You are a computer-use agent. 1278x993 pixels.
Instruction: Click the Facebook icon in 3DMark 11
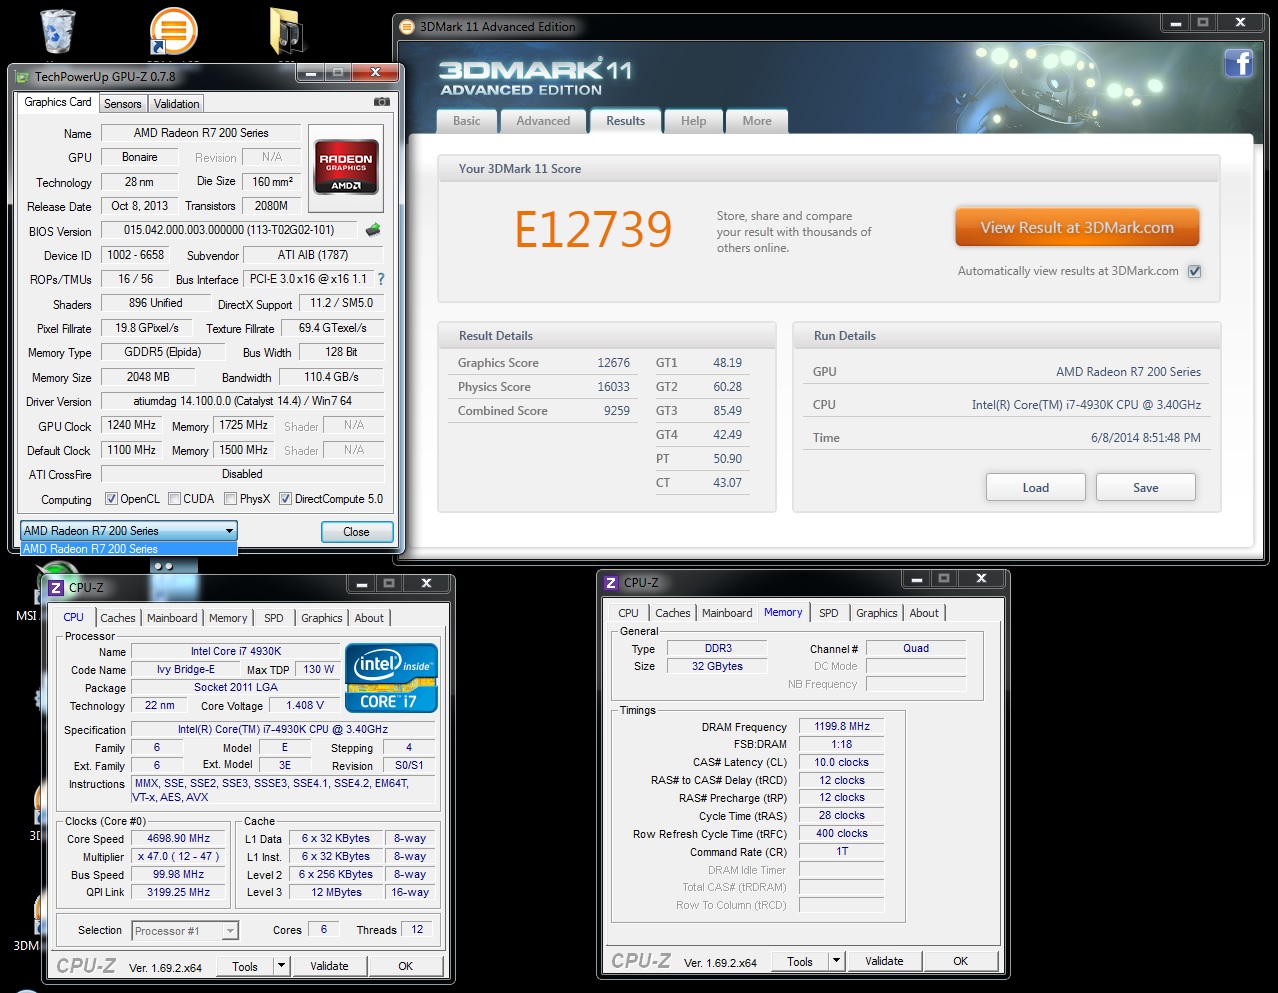point(1239,63)
